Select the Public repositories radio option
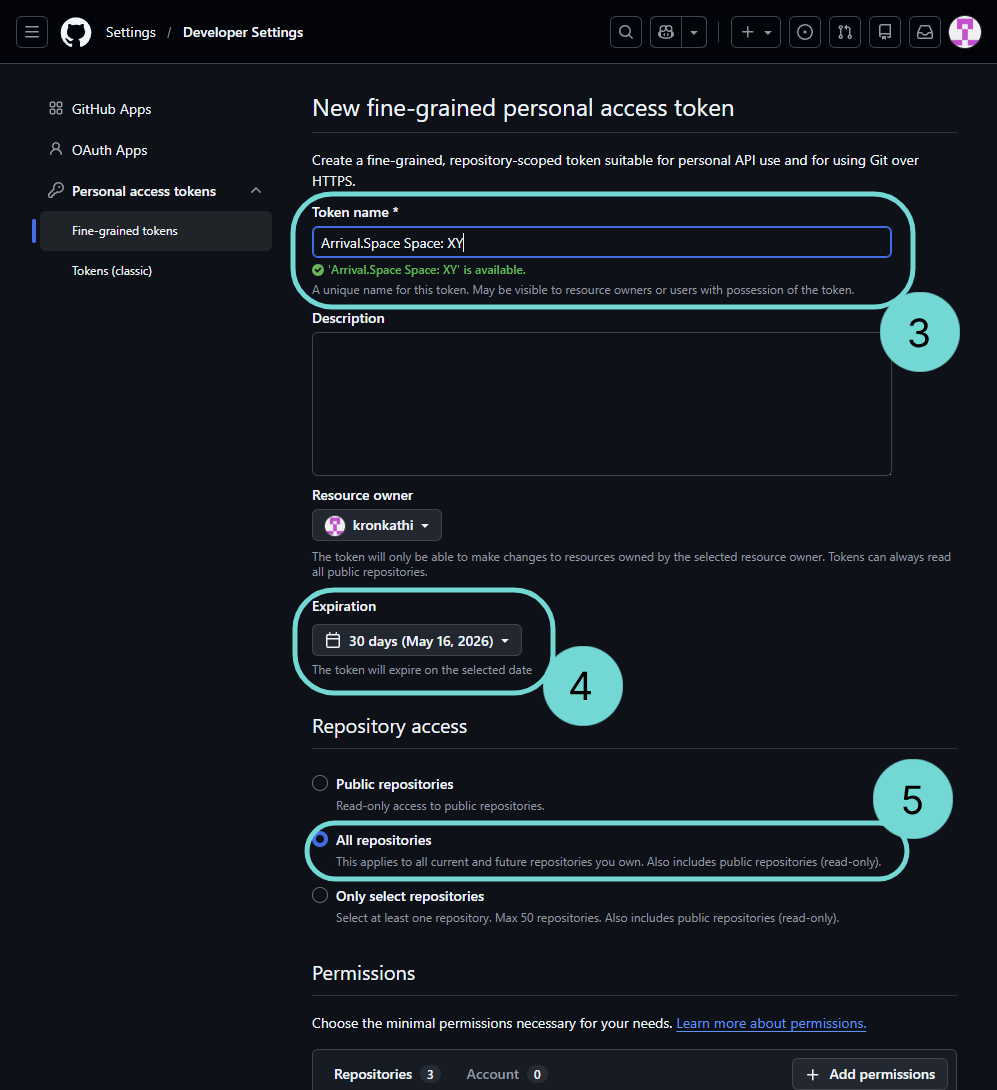997x1090 pixels. (320, 784)
